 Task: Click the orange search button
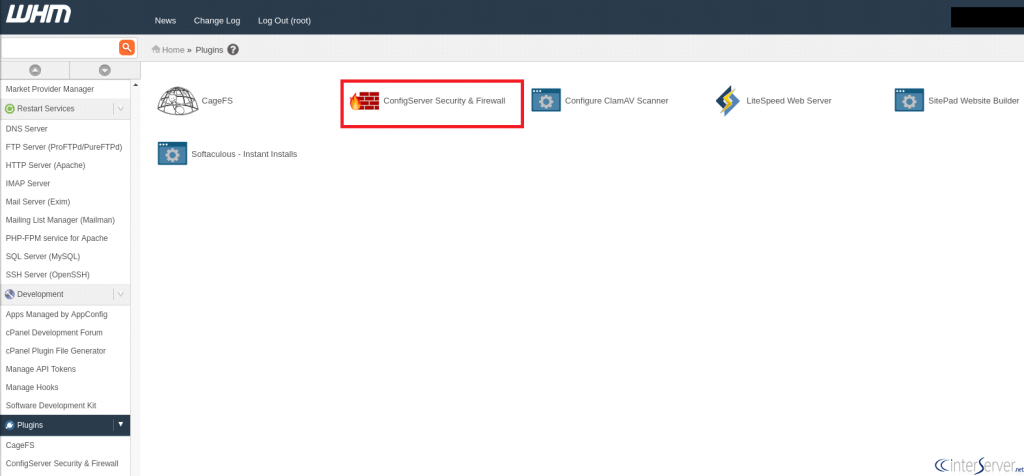pyautogui.click(x=127, y=47)
